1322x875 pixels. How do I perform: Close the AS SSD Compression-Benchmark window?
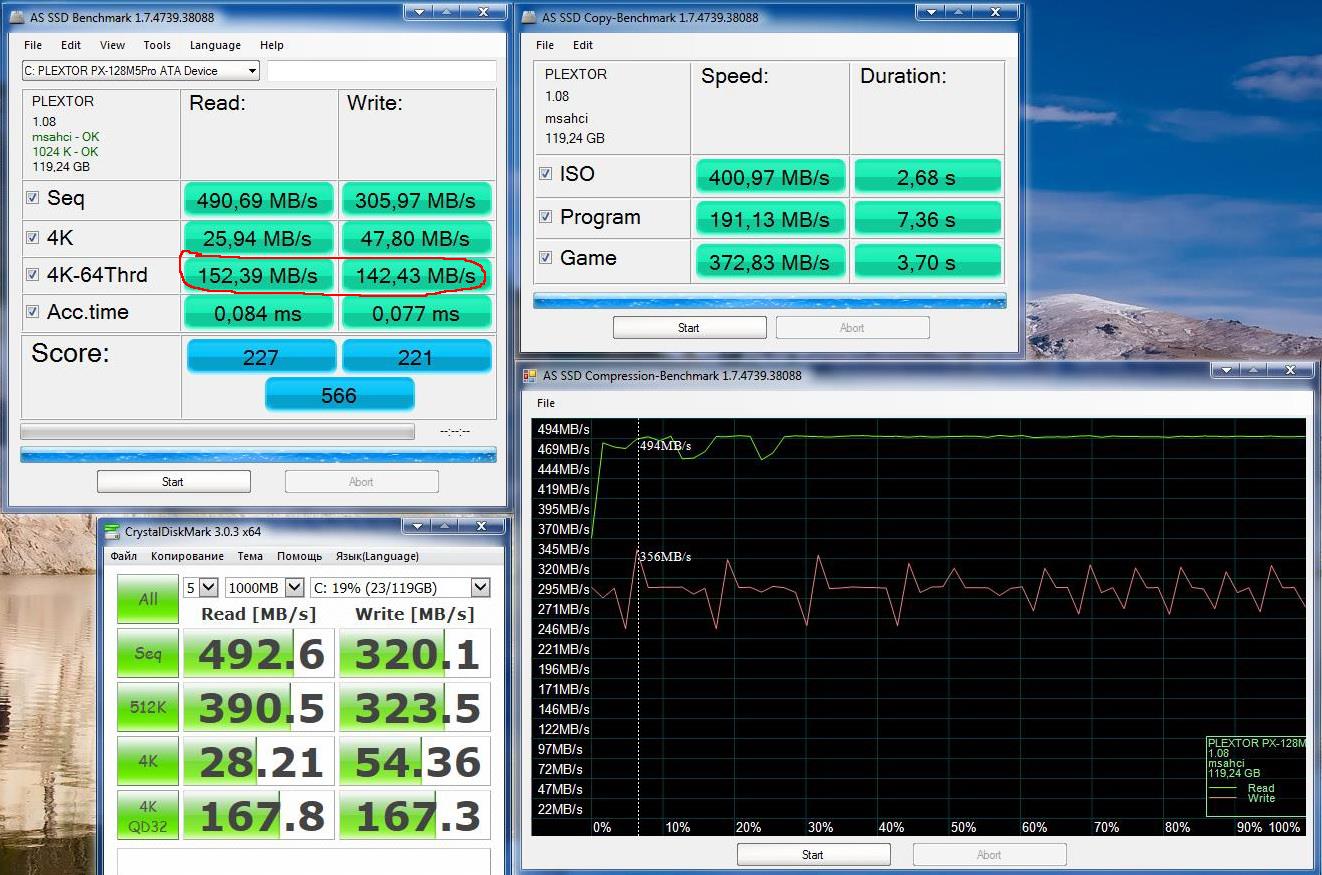[1290, 370]
